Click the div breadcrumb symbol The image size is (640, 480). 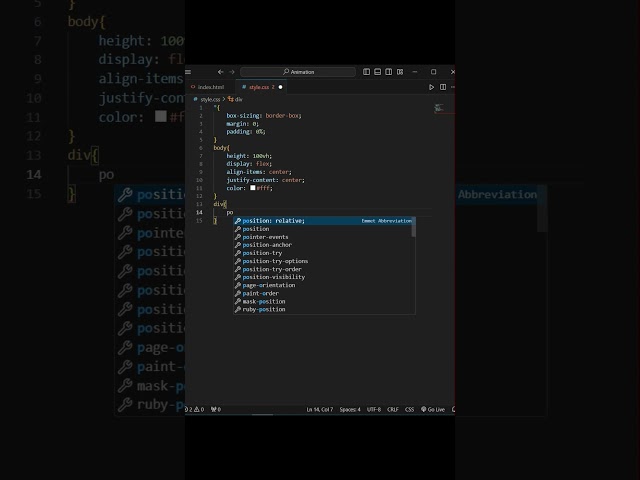tap(235, 99)
